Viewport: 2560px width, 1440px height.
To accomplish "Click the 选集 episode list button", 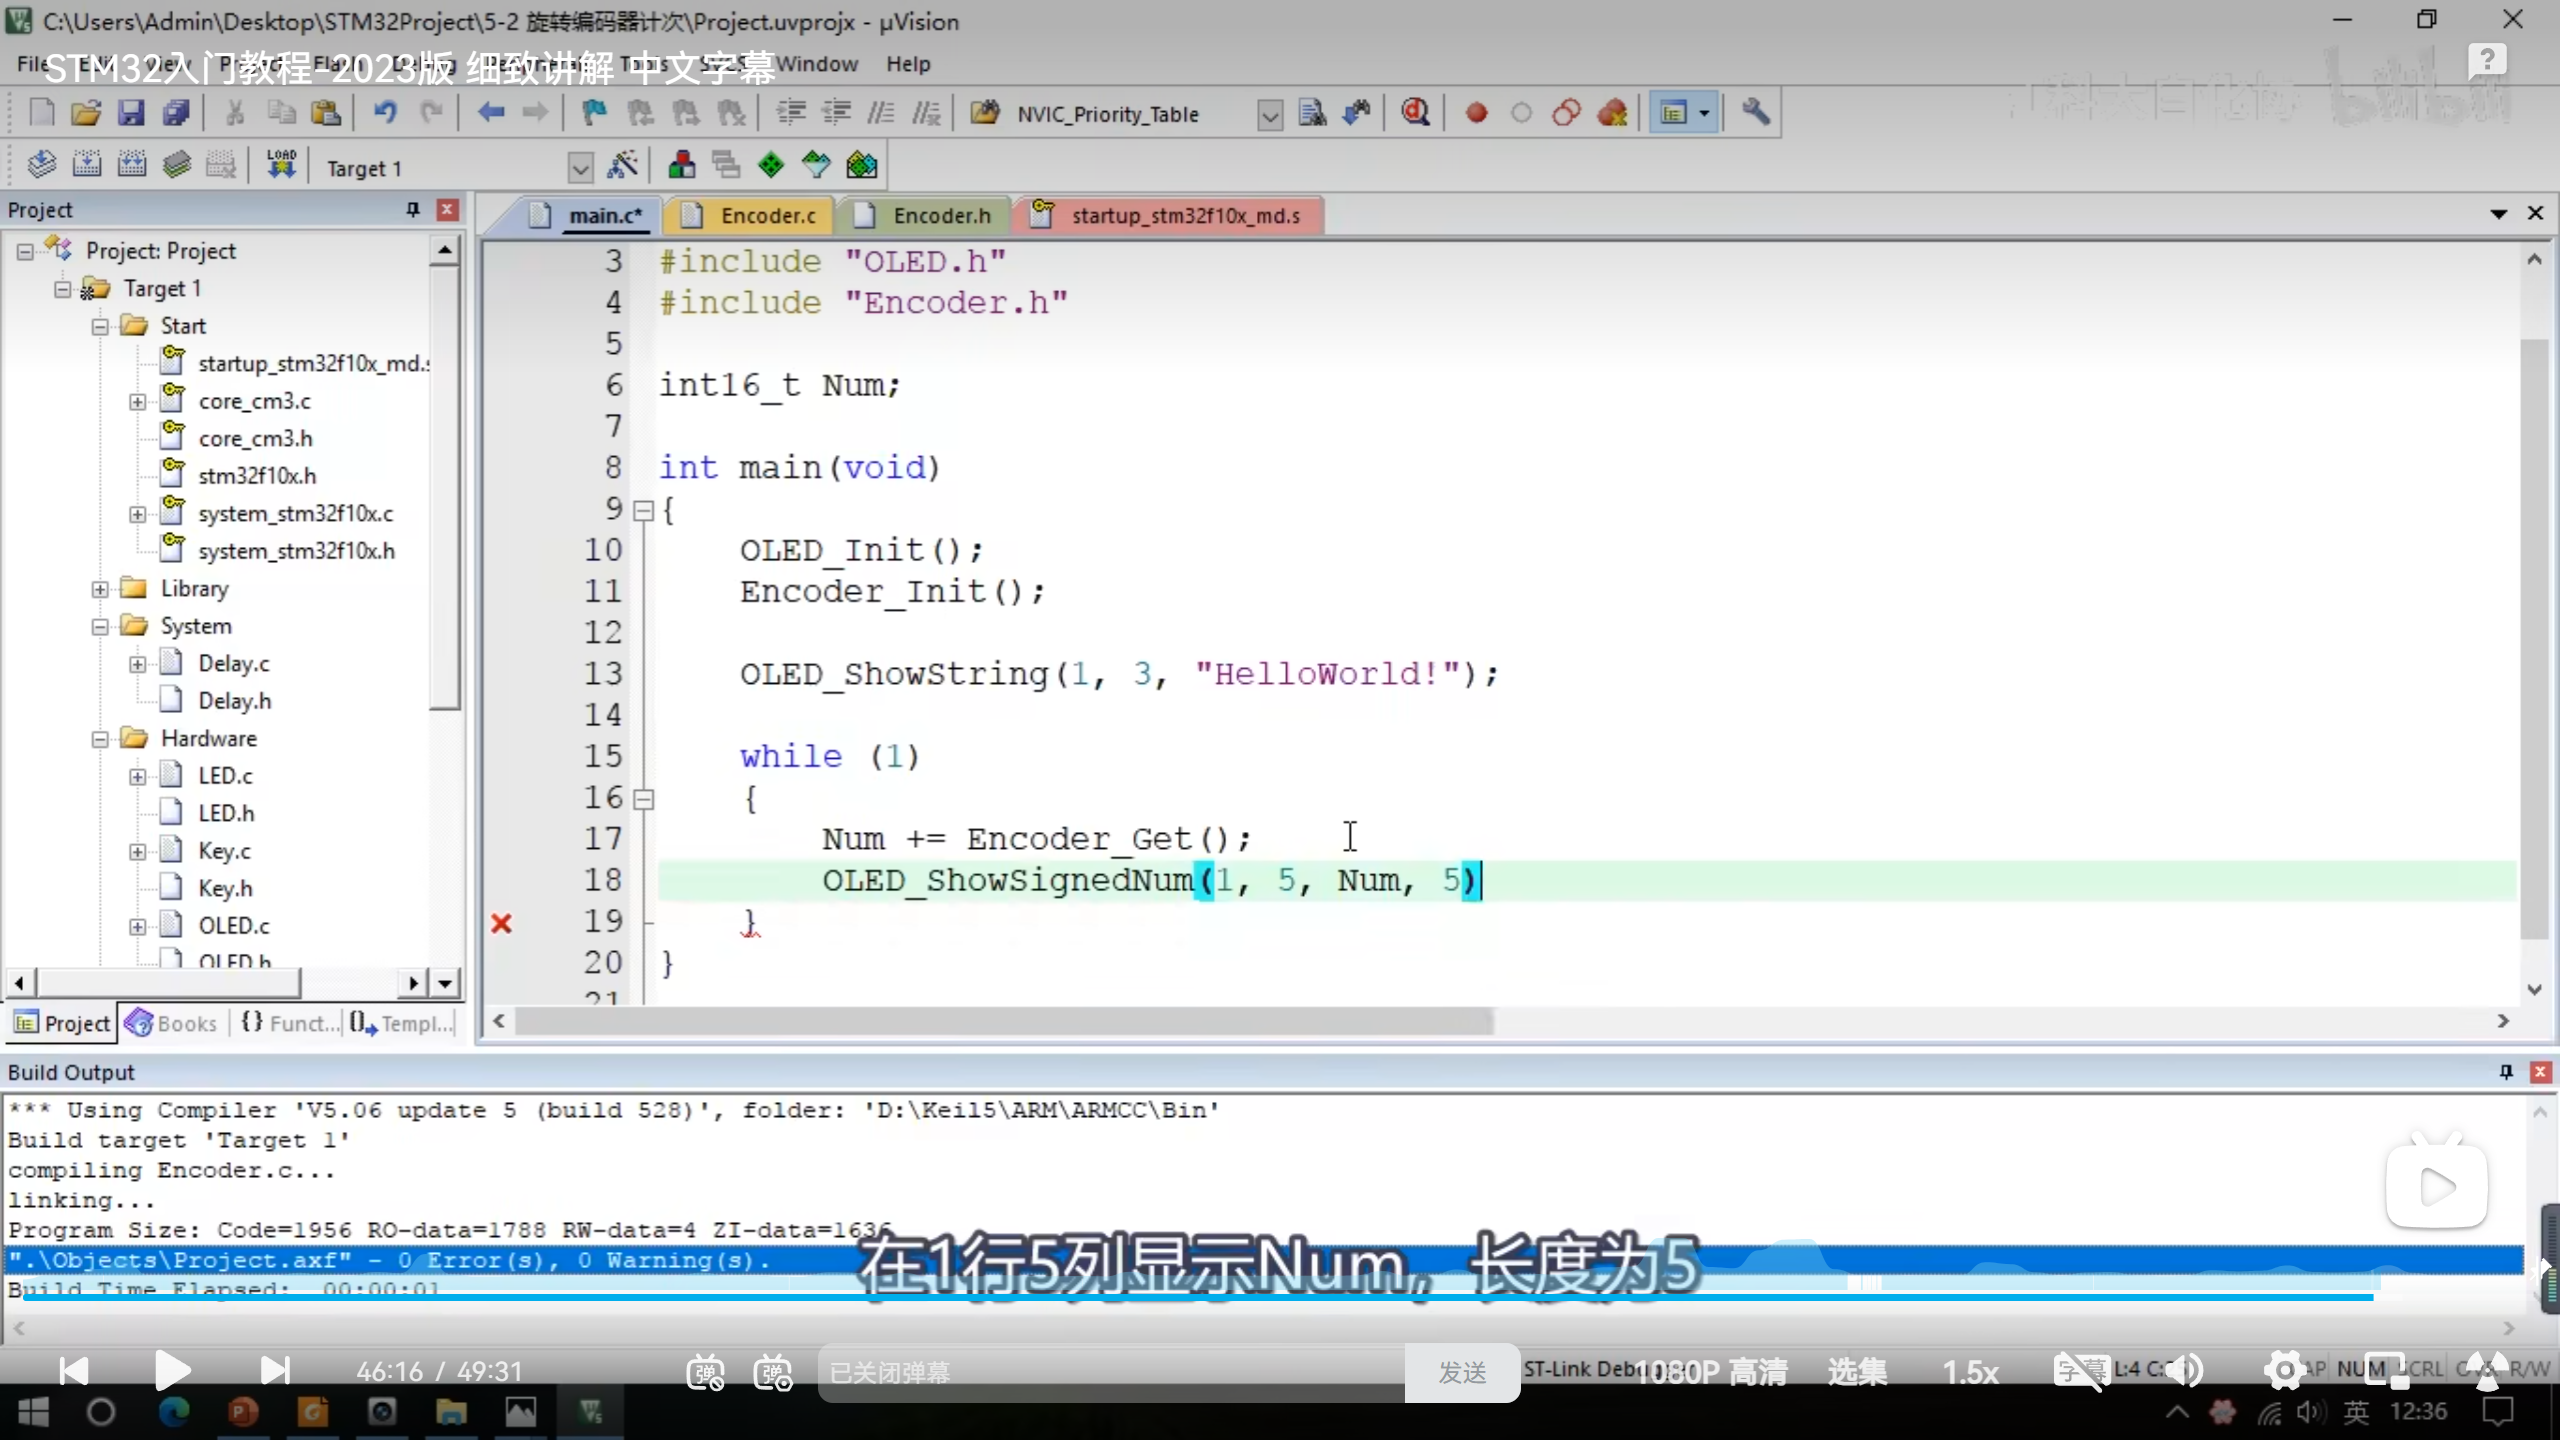I will click(x=1857, y=1372).
